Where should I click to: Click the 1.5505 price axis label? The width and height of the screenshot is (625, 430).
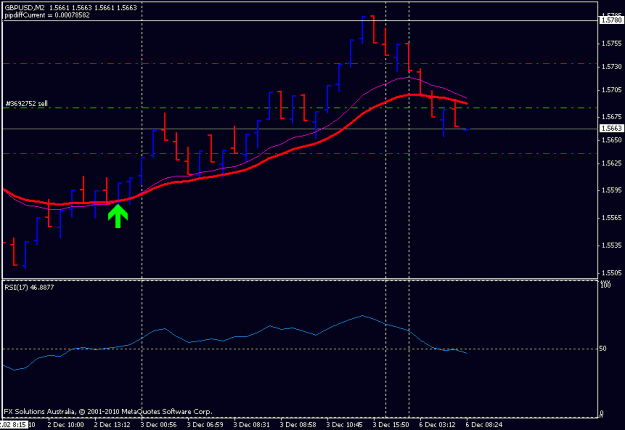(x=611, y=273)
